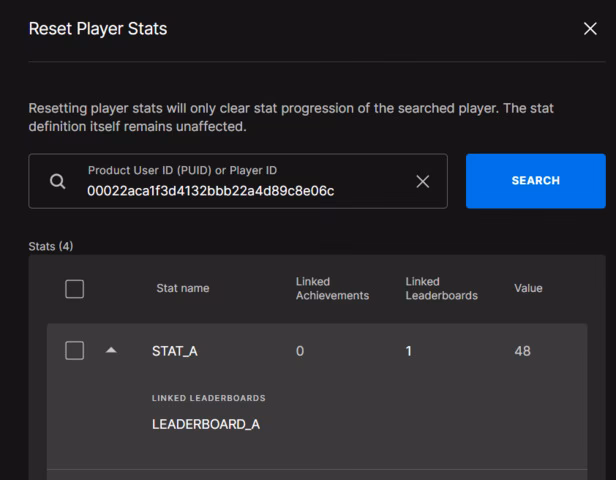Focus the PUID or Player ID field

pos(238,181)
